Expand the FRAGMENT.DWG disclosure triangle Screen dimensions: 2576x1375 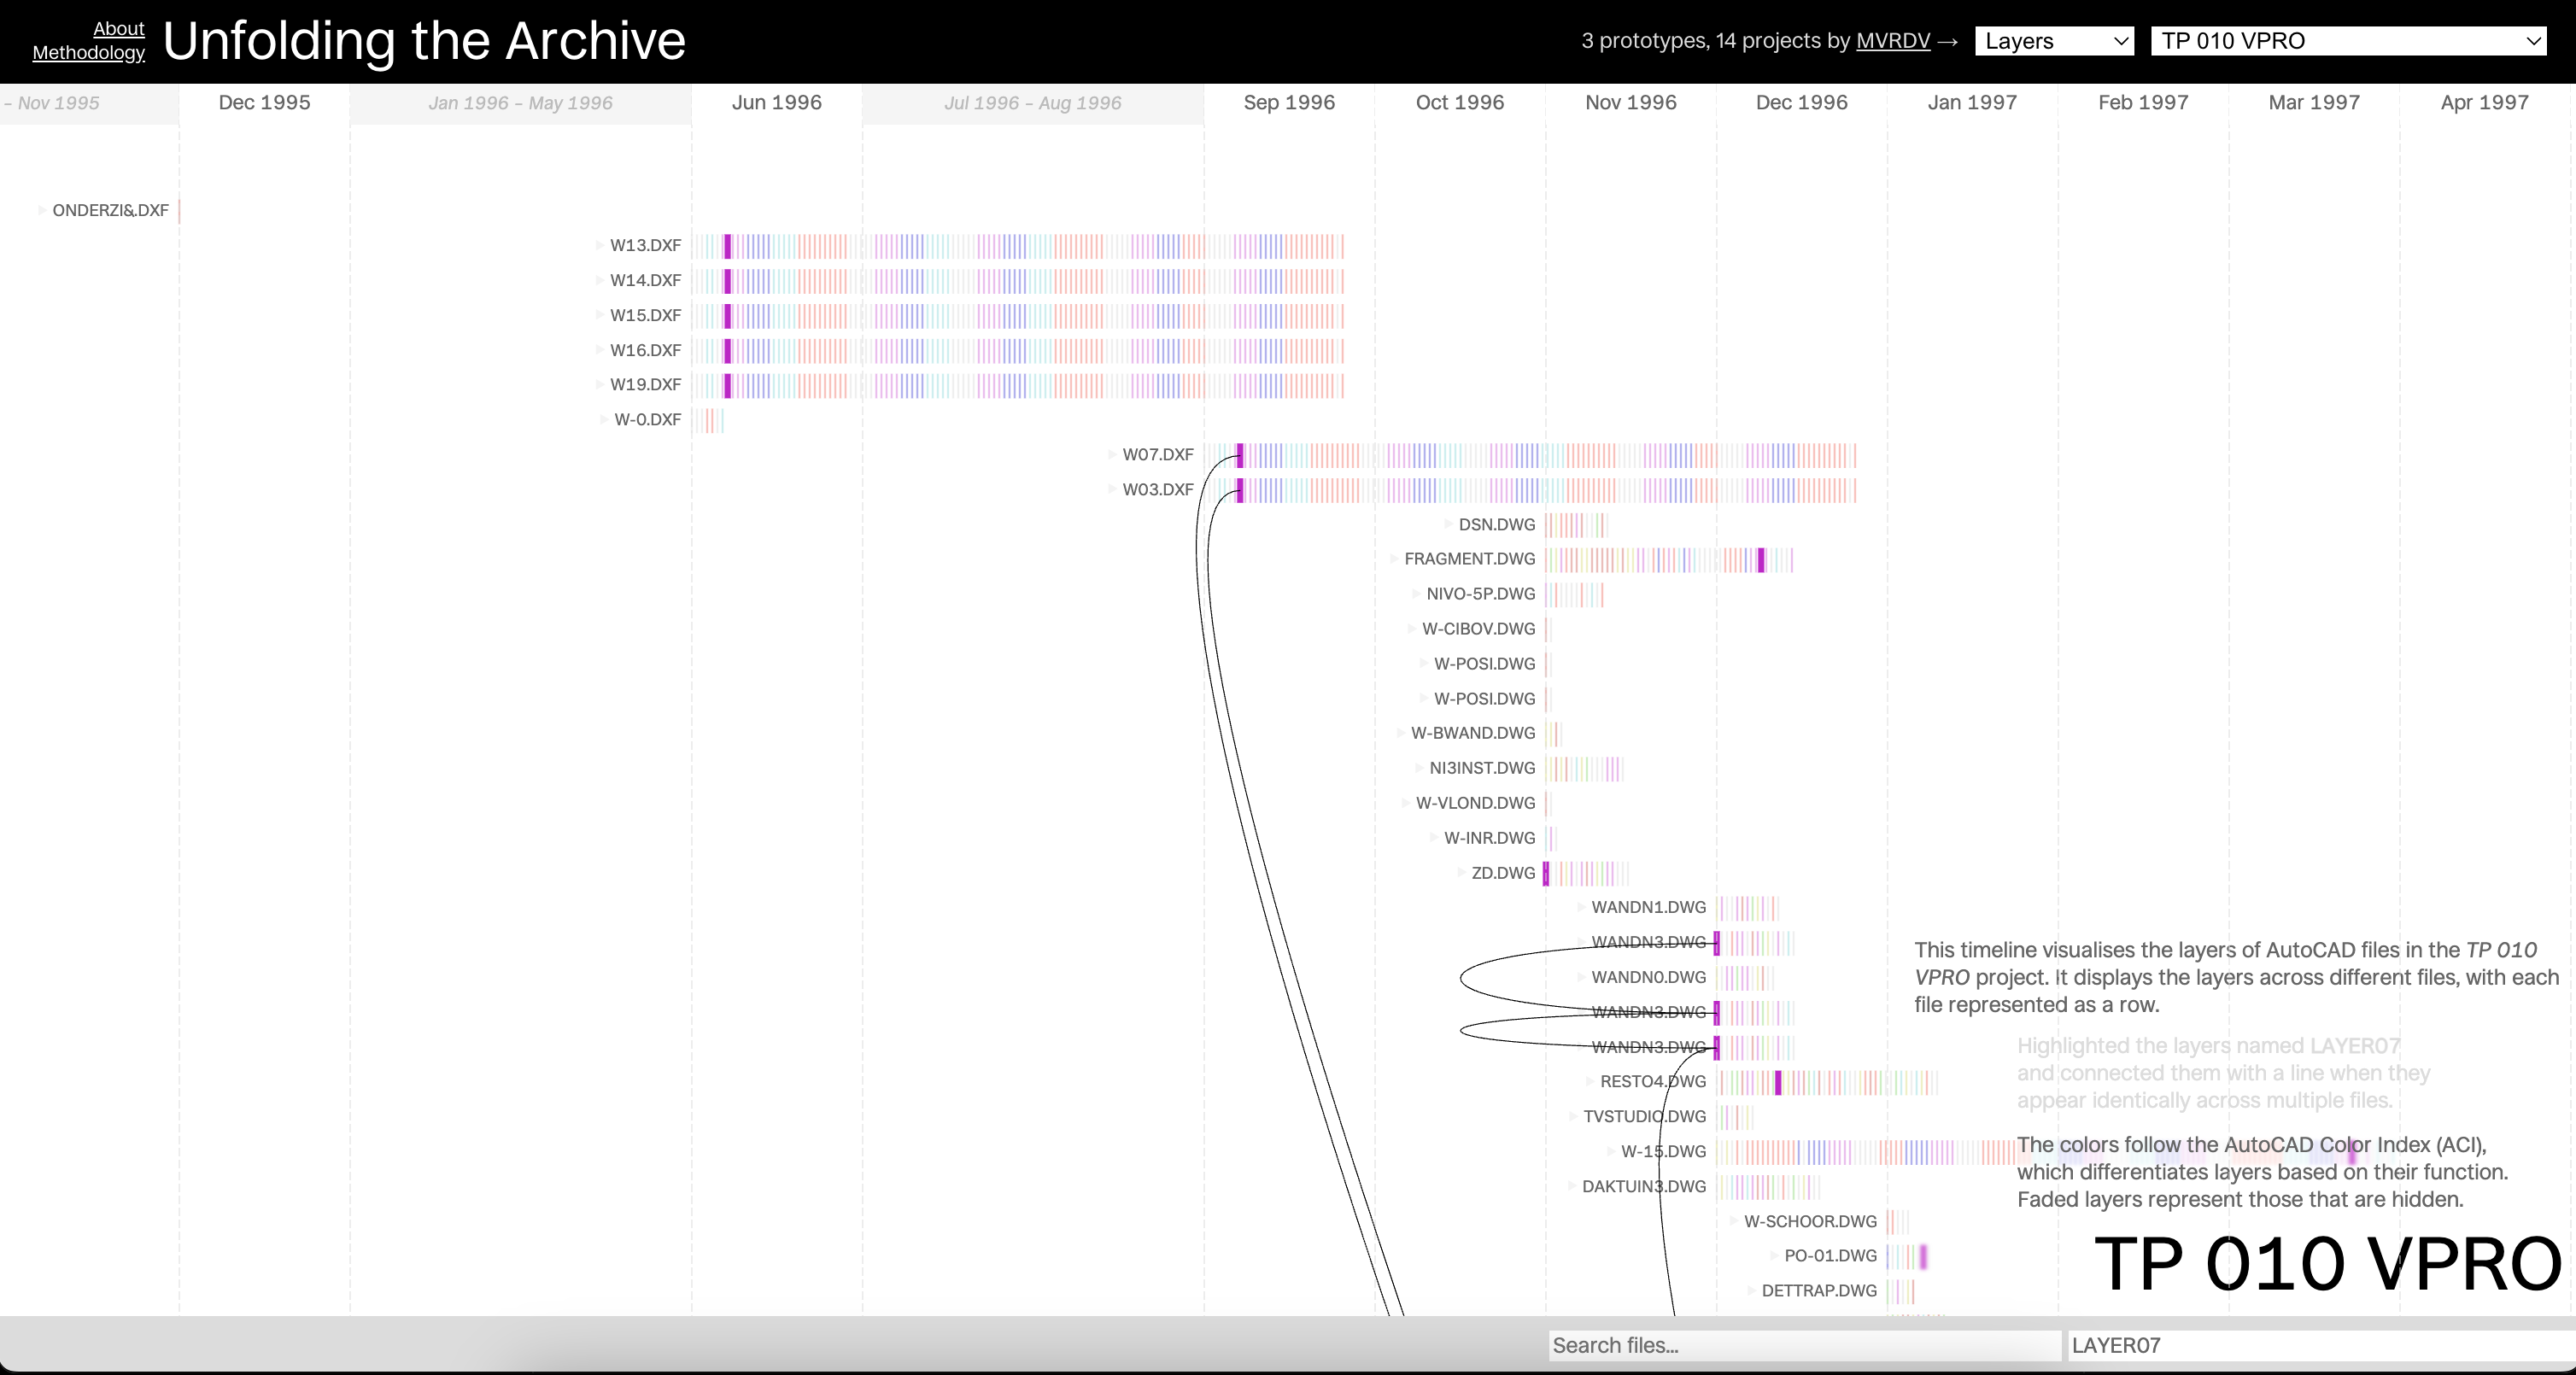pyautogui.click(x=1393, y=559)
